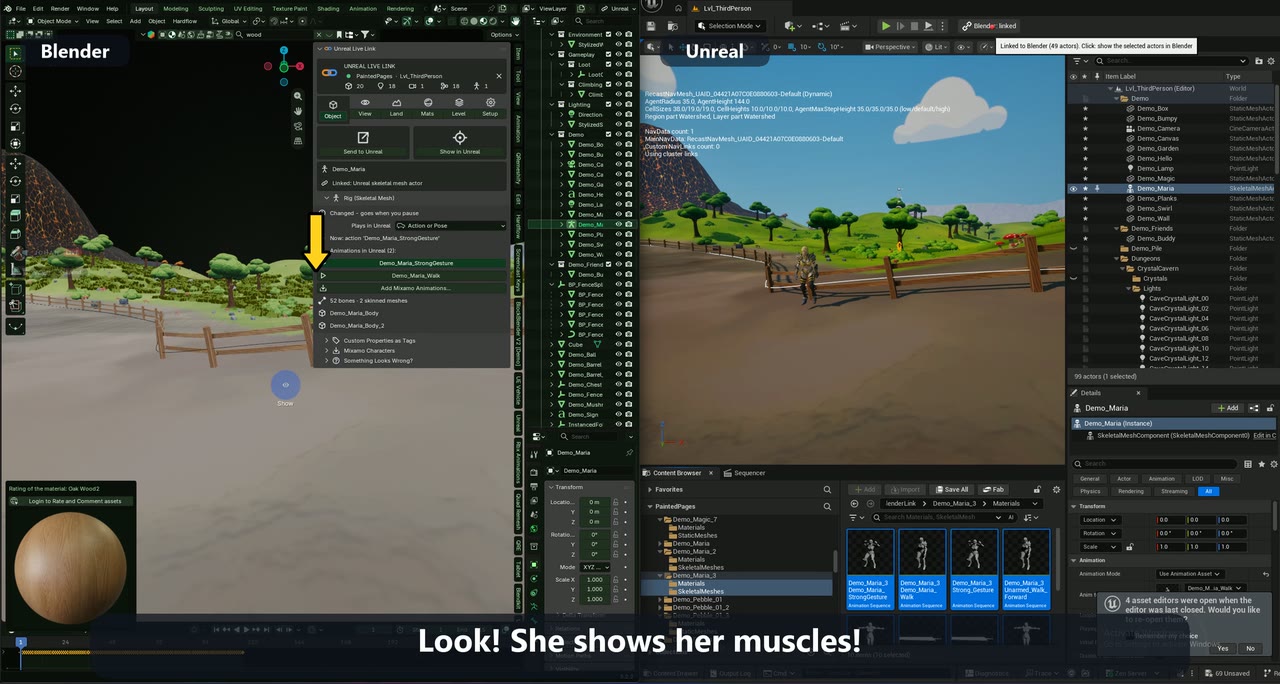The width and height of the screenshot is (1280, 684).
Task: Click the Send to Unreal button
Action: (x=363, y=142)
